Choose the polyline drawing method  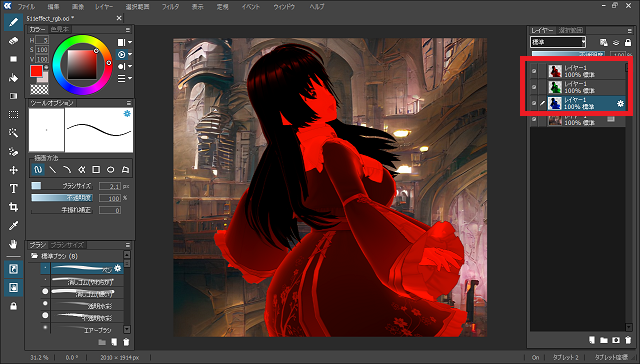click(82, 170)
